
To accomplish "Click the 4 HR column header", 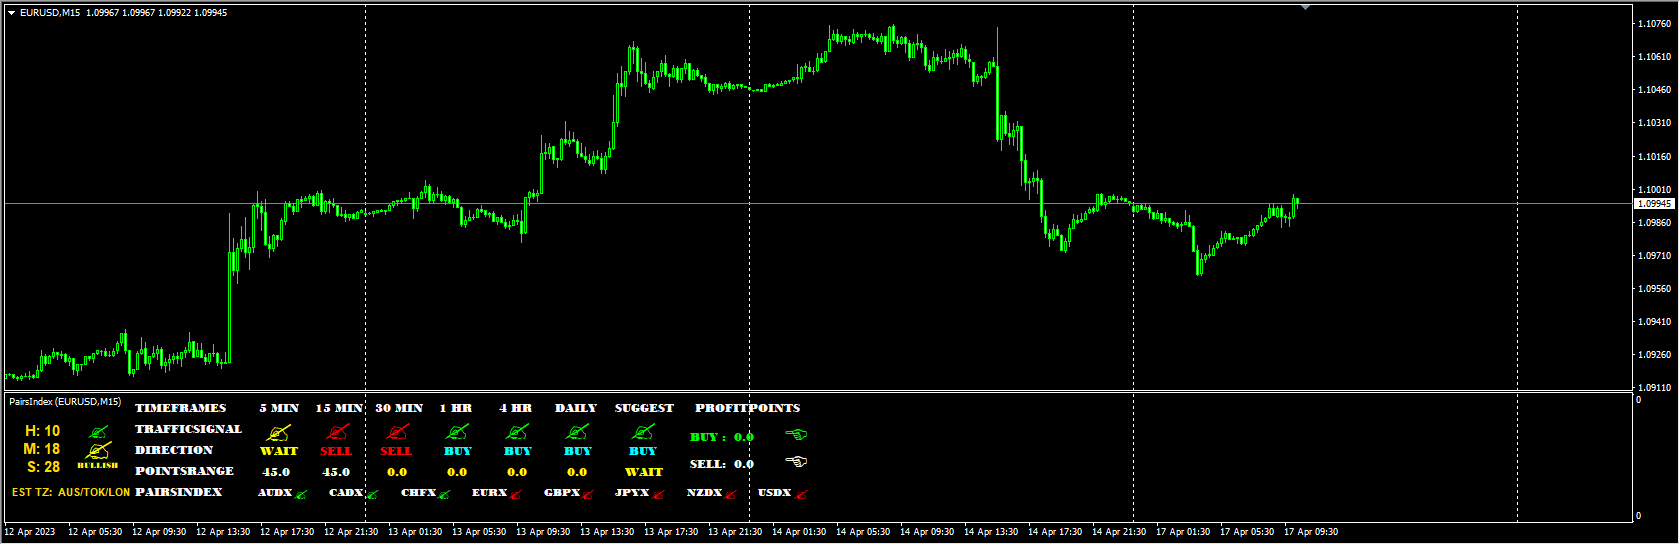I will click(515, 408).
